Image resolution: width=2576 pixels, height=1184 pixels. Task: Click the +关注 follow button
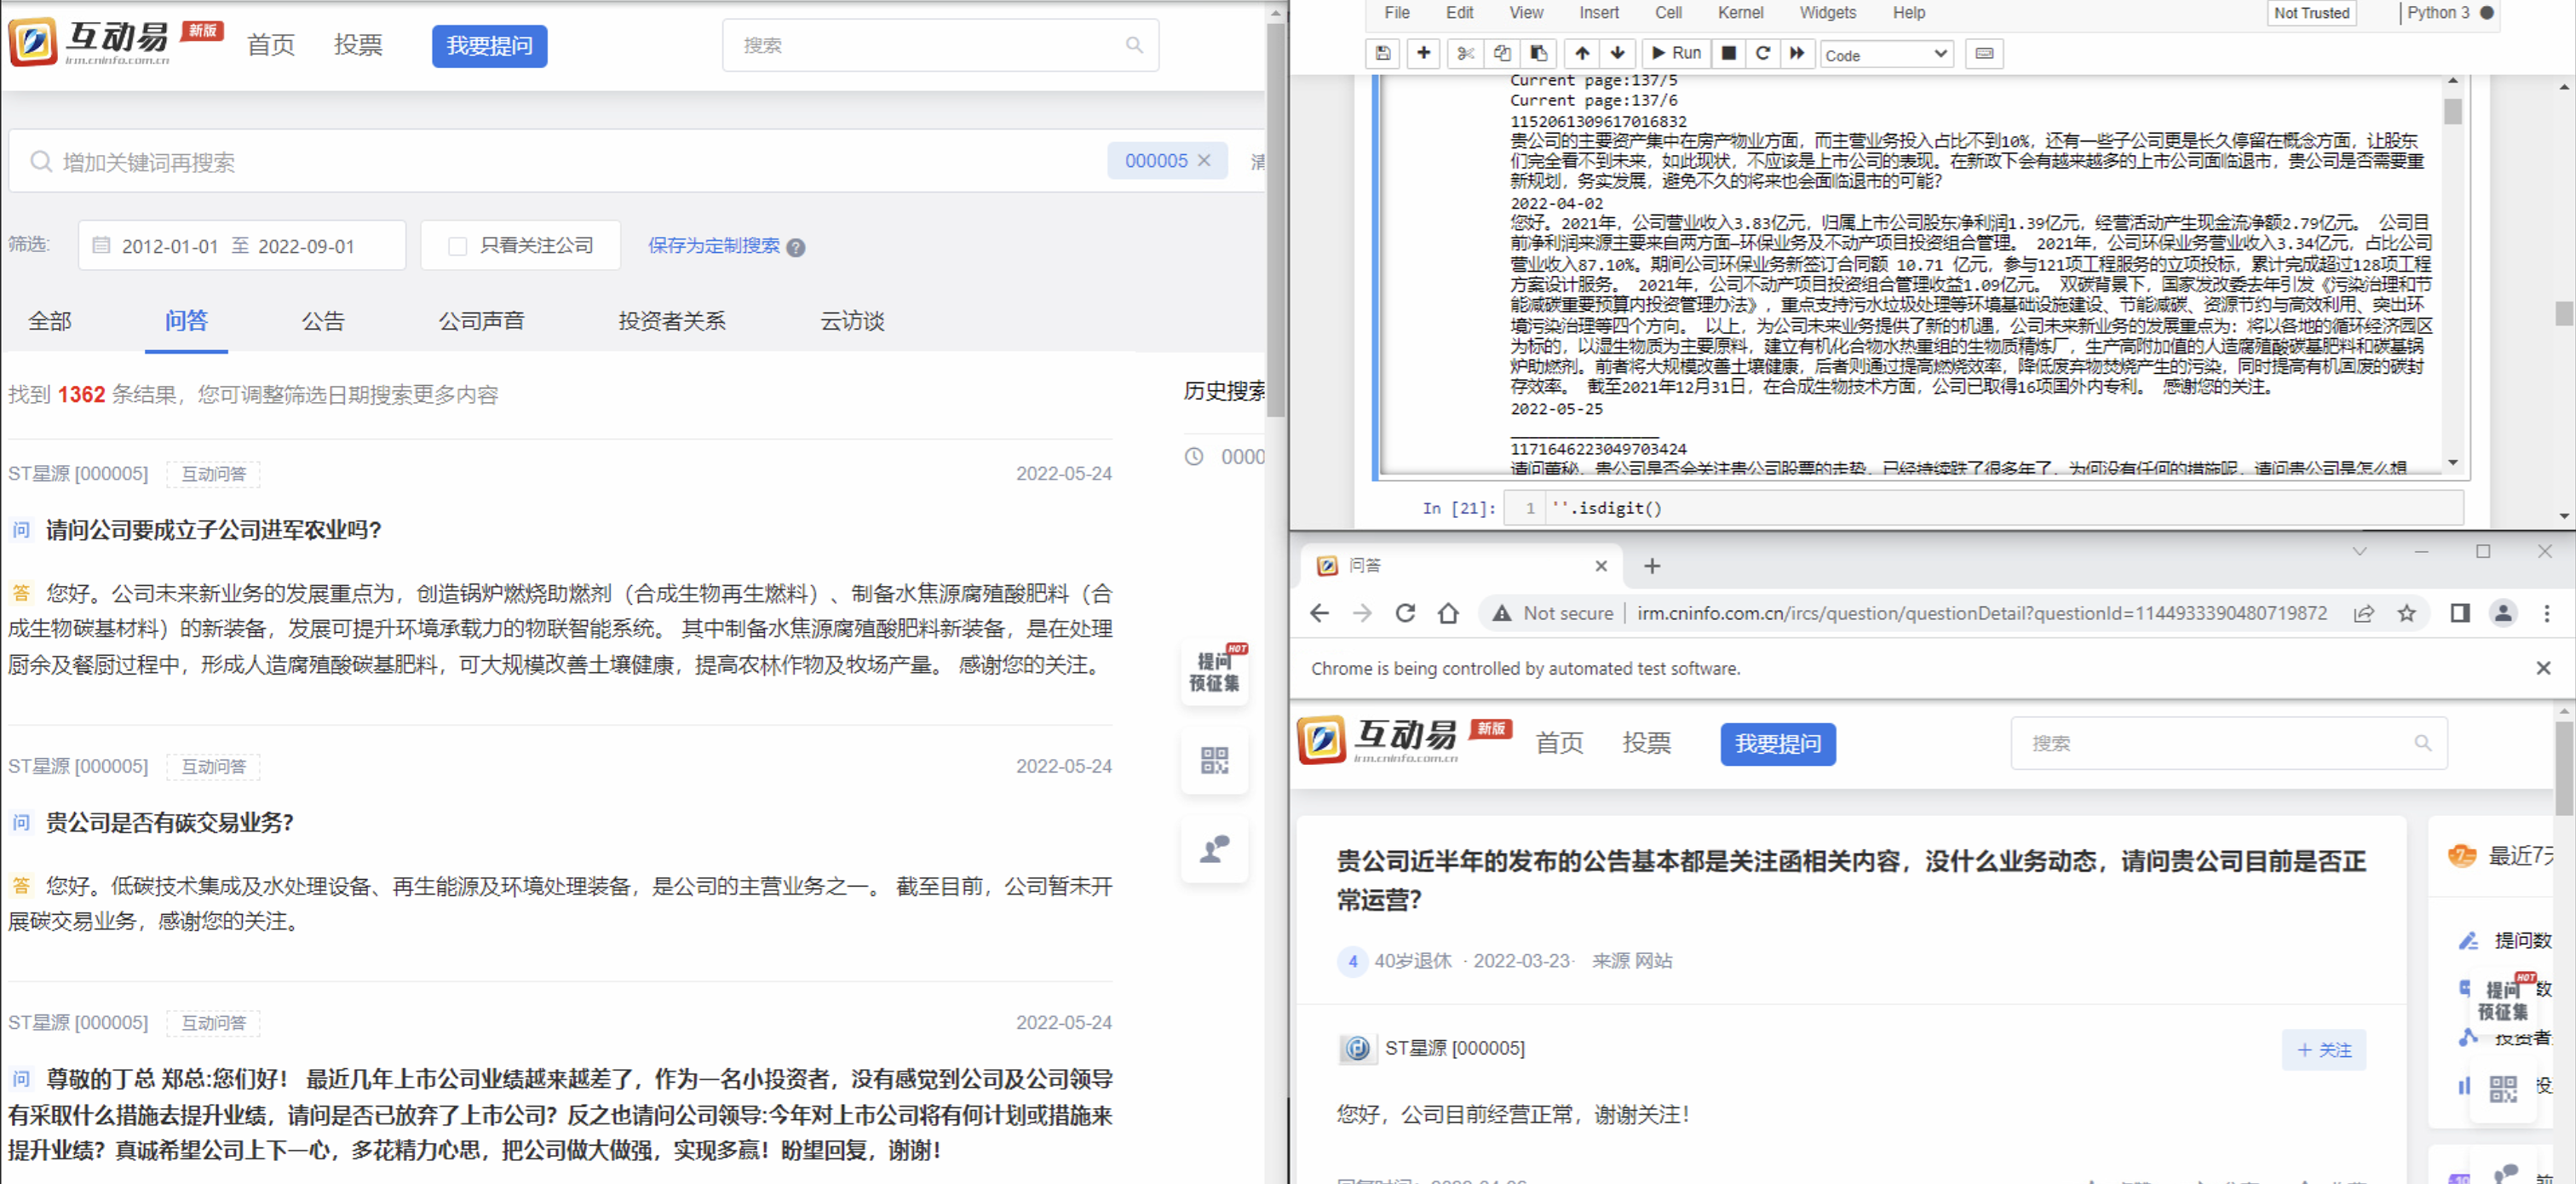(2323, 1049)
